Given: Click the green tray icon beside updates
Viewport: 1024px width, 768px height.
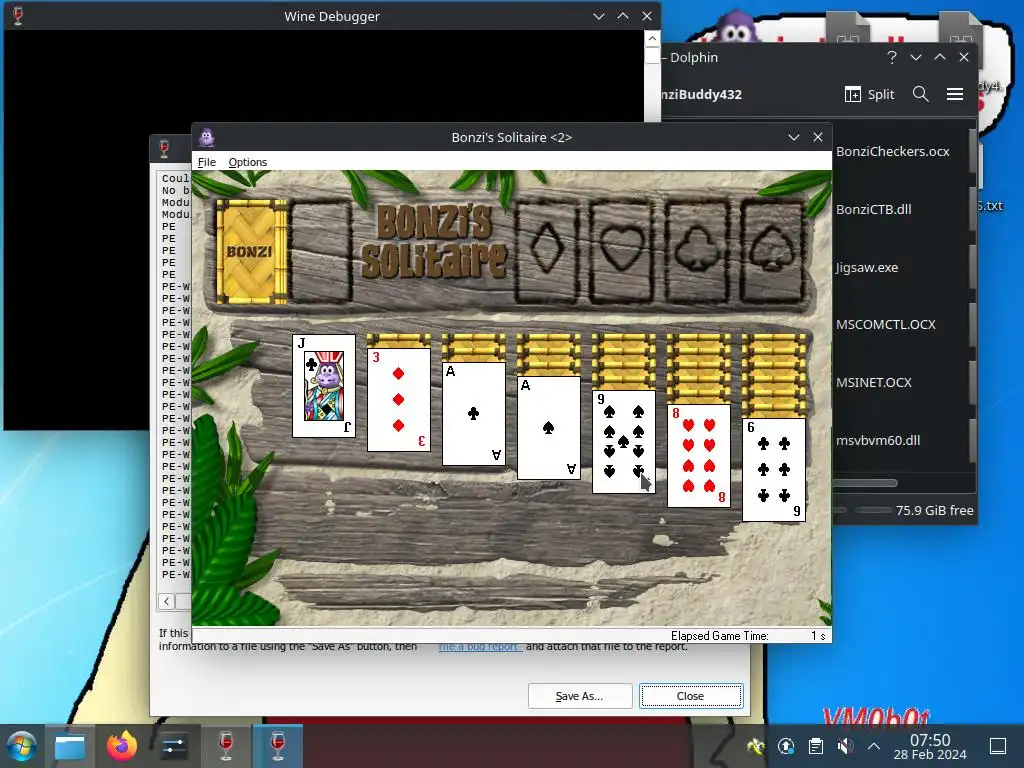Looking at the screenshot, I should [x=756, y=746].
